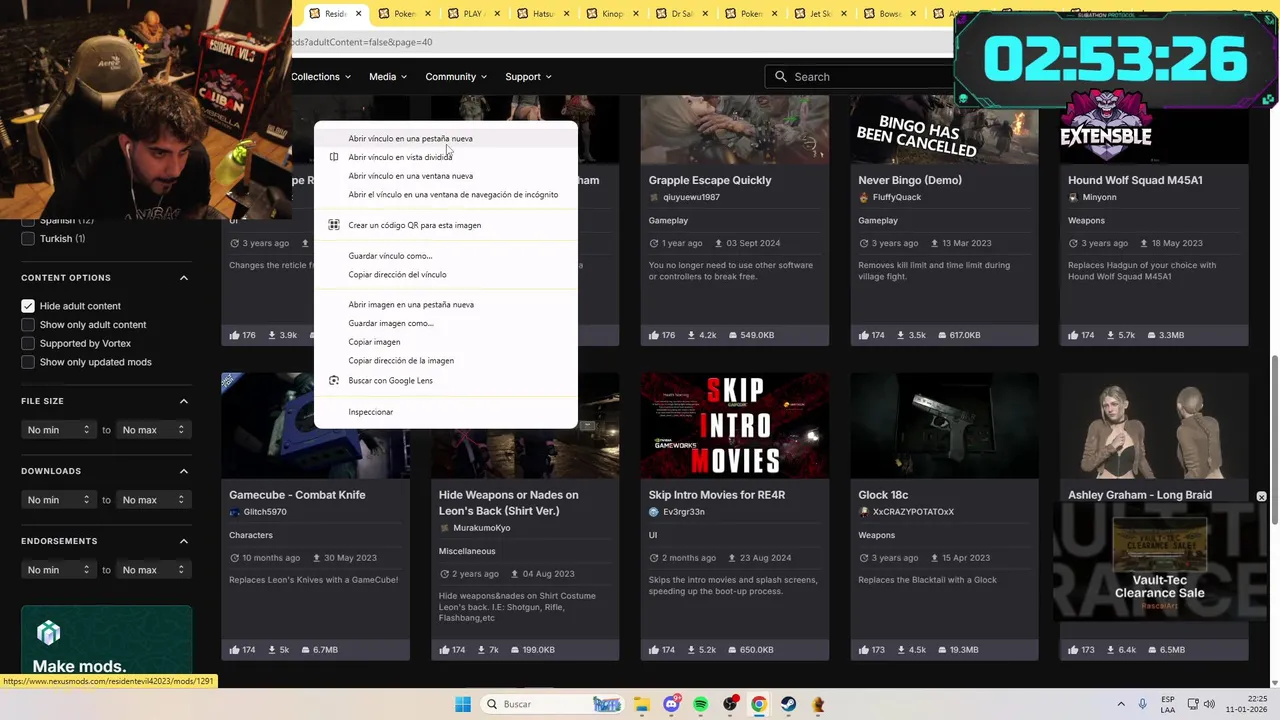
Task: Open Downloads No min dropdown
Action: coord(59,500)
